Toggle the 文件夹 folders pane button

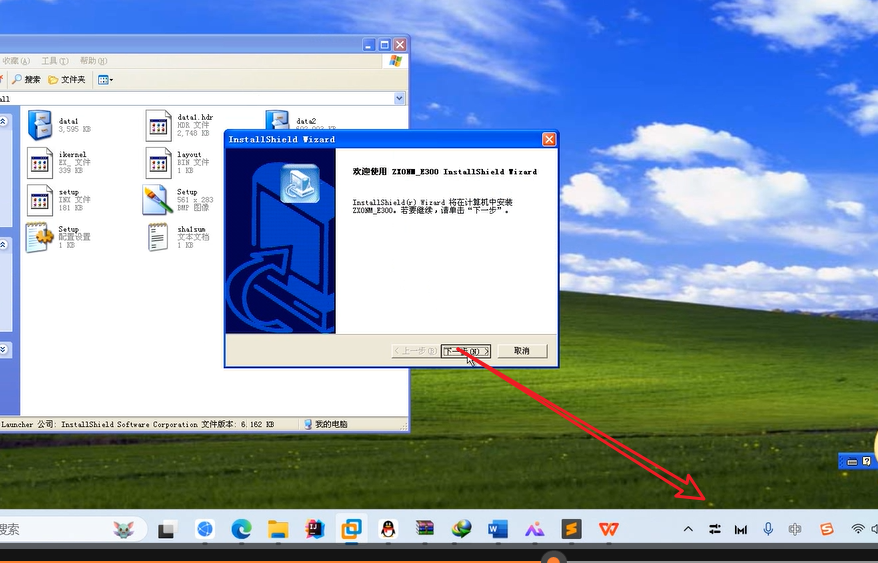[67, 80]
